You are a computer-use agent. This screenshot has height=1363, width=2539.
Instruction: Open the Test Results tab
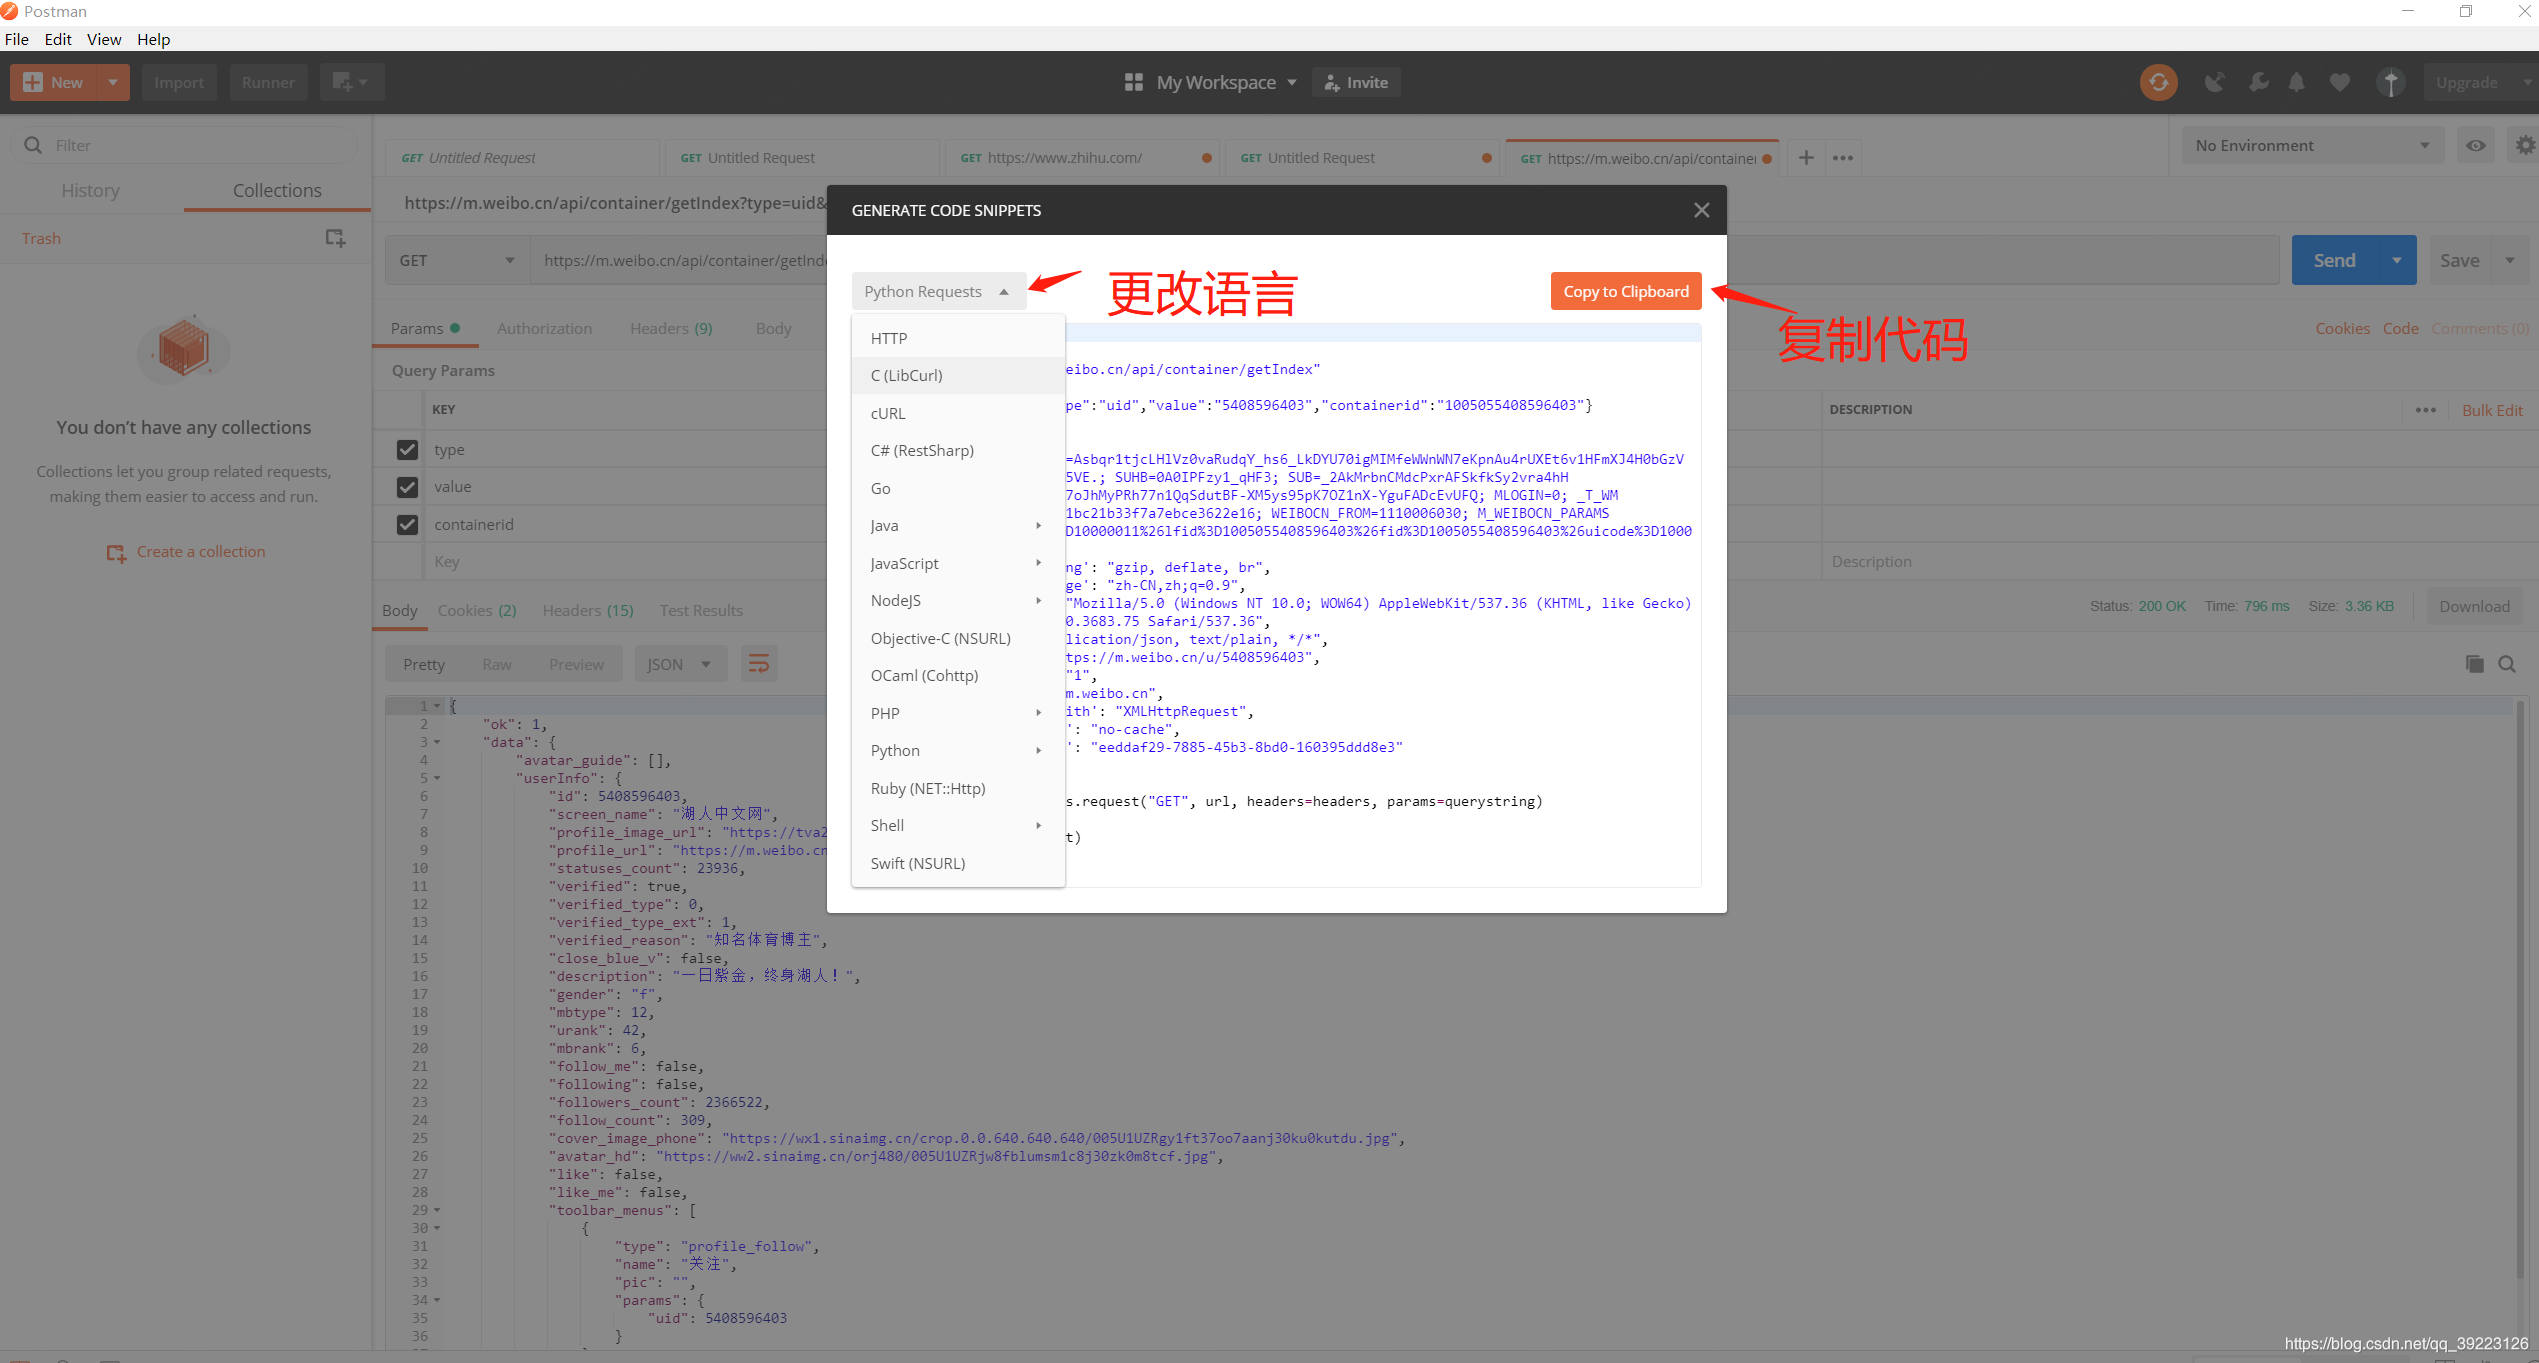click(x=700, y=610)
